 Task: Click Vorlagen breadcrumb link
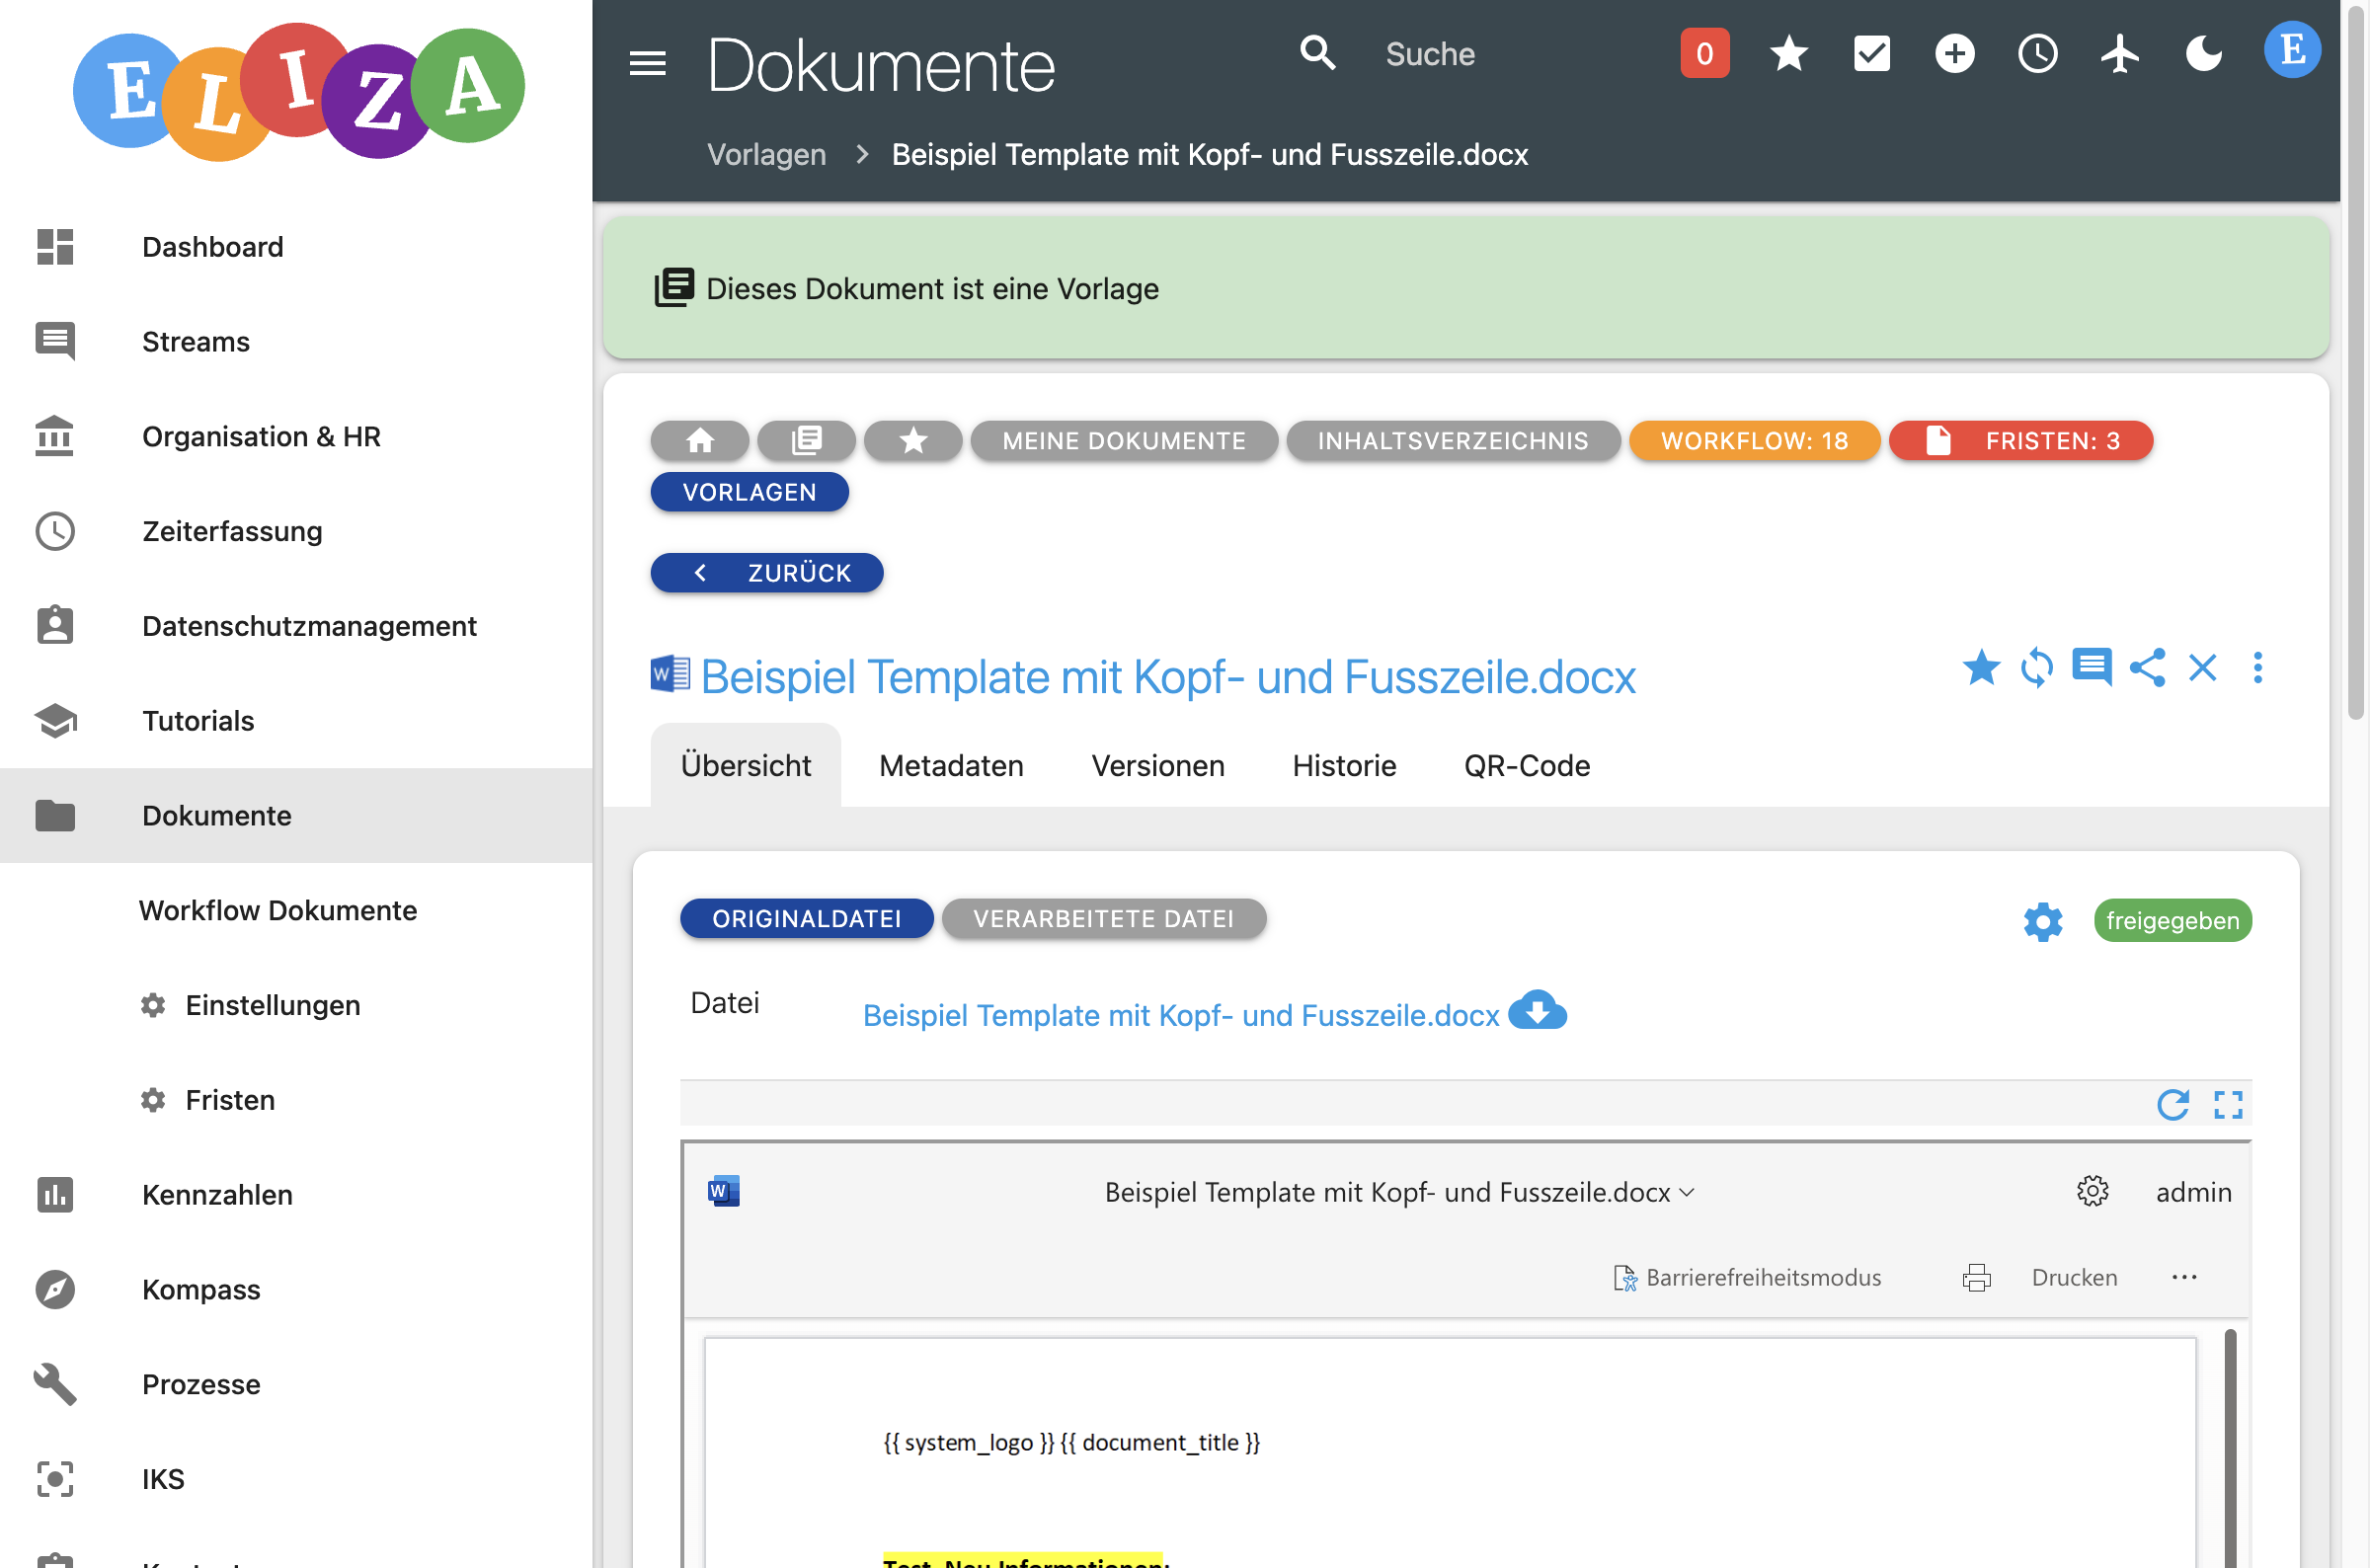point(766,155)
